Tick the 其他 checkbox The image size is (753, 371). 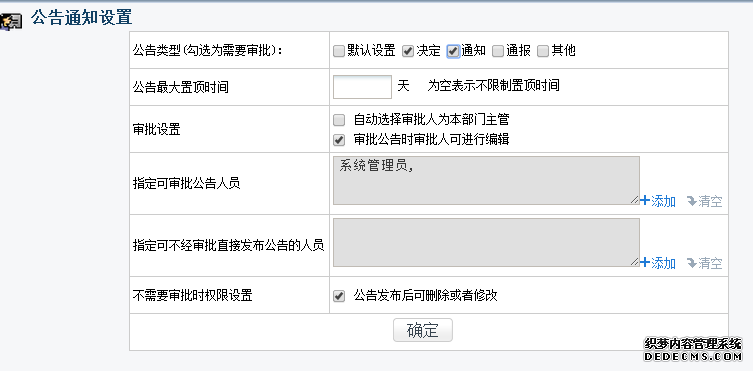[x=543, y=51]
